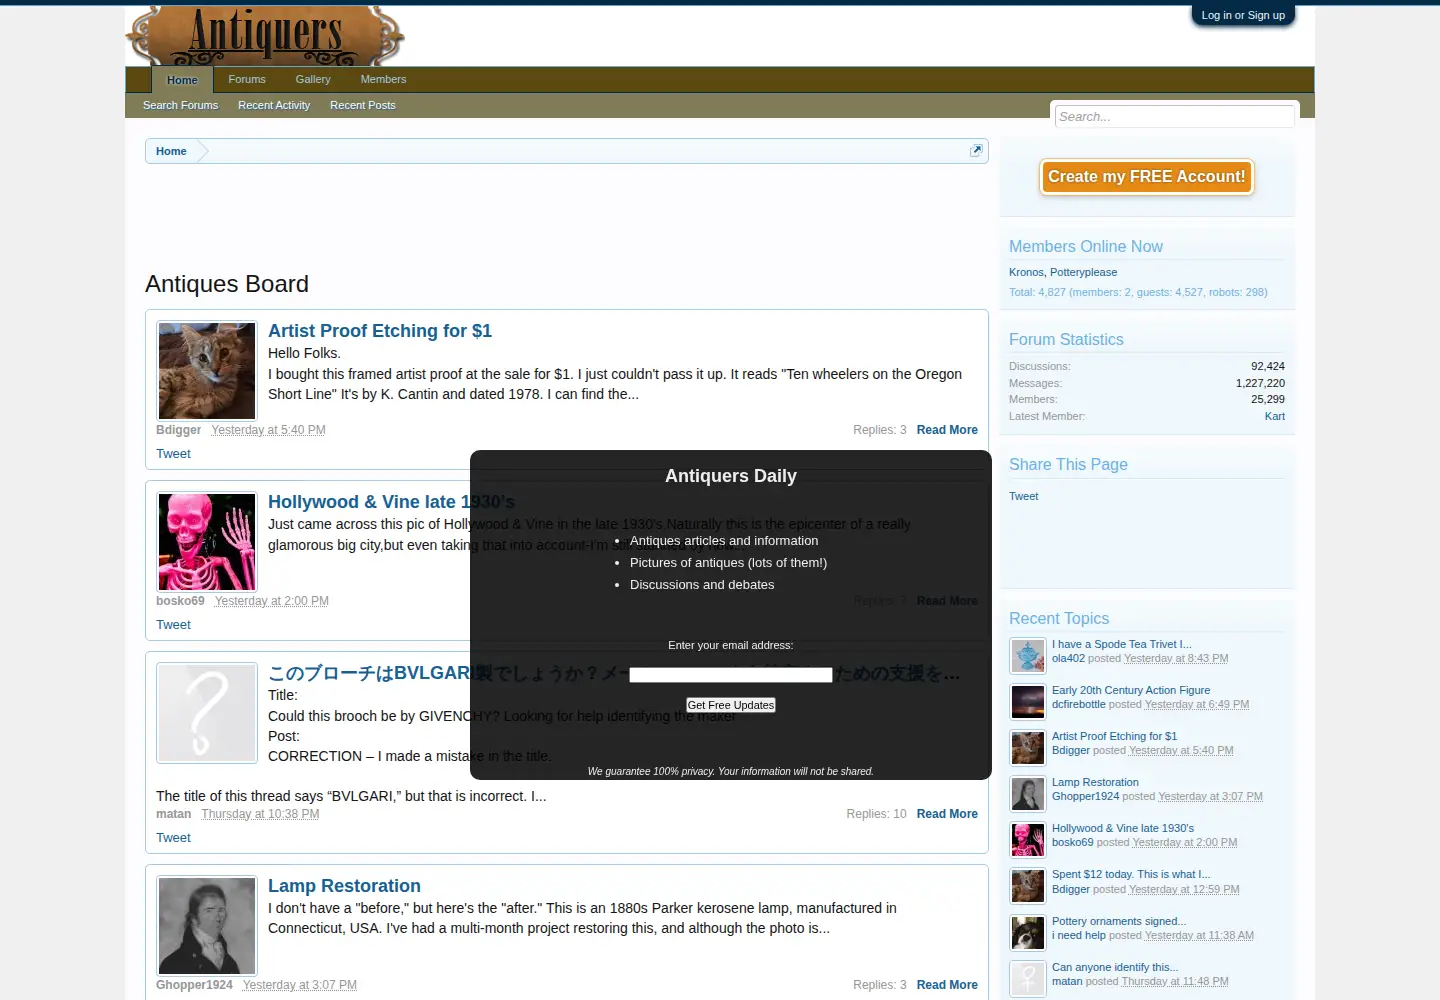
Task: Click dcfirebottle's avatar in Recent Topics
Action: click(1027, 701)
